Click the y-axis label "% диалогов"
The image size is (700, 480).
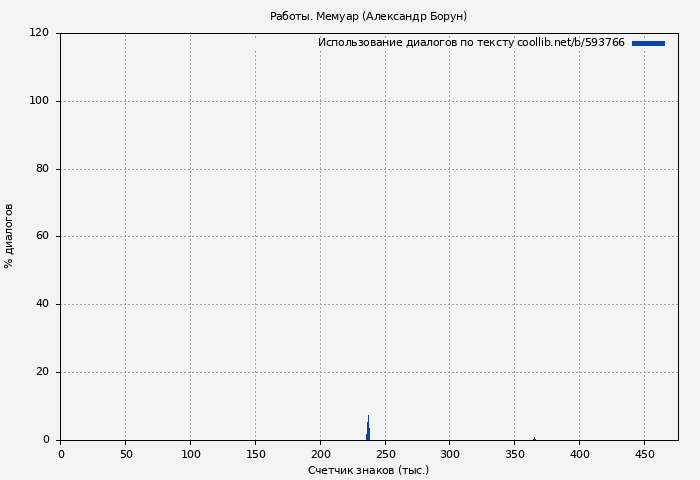tap(9, 236)
